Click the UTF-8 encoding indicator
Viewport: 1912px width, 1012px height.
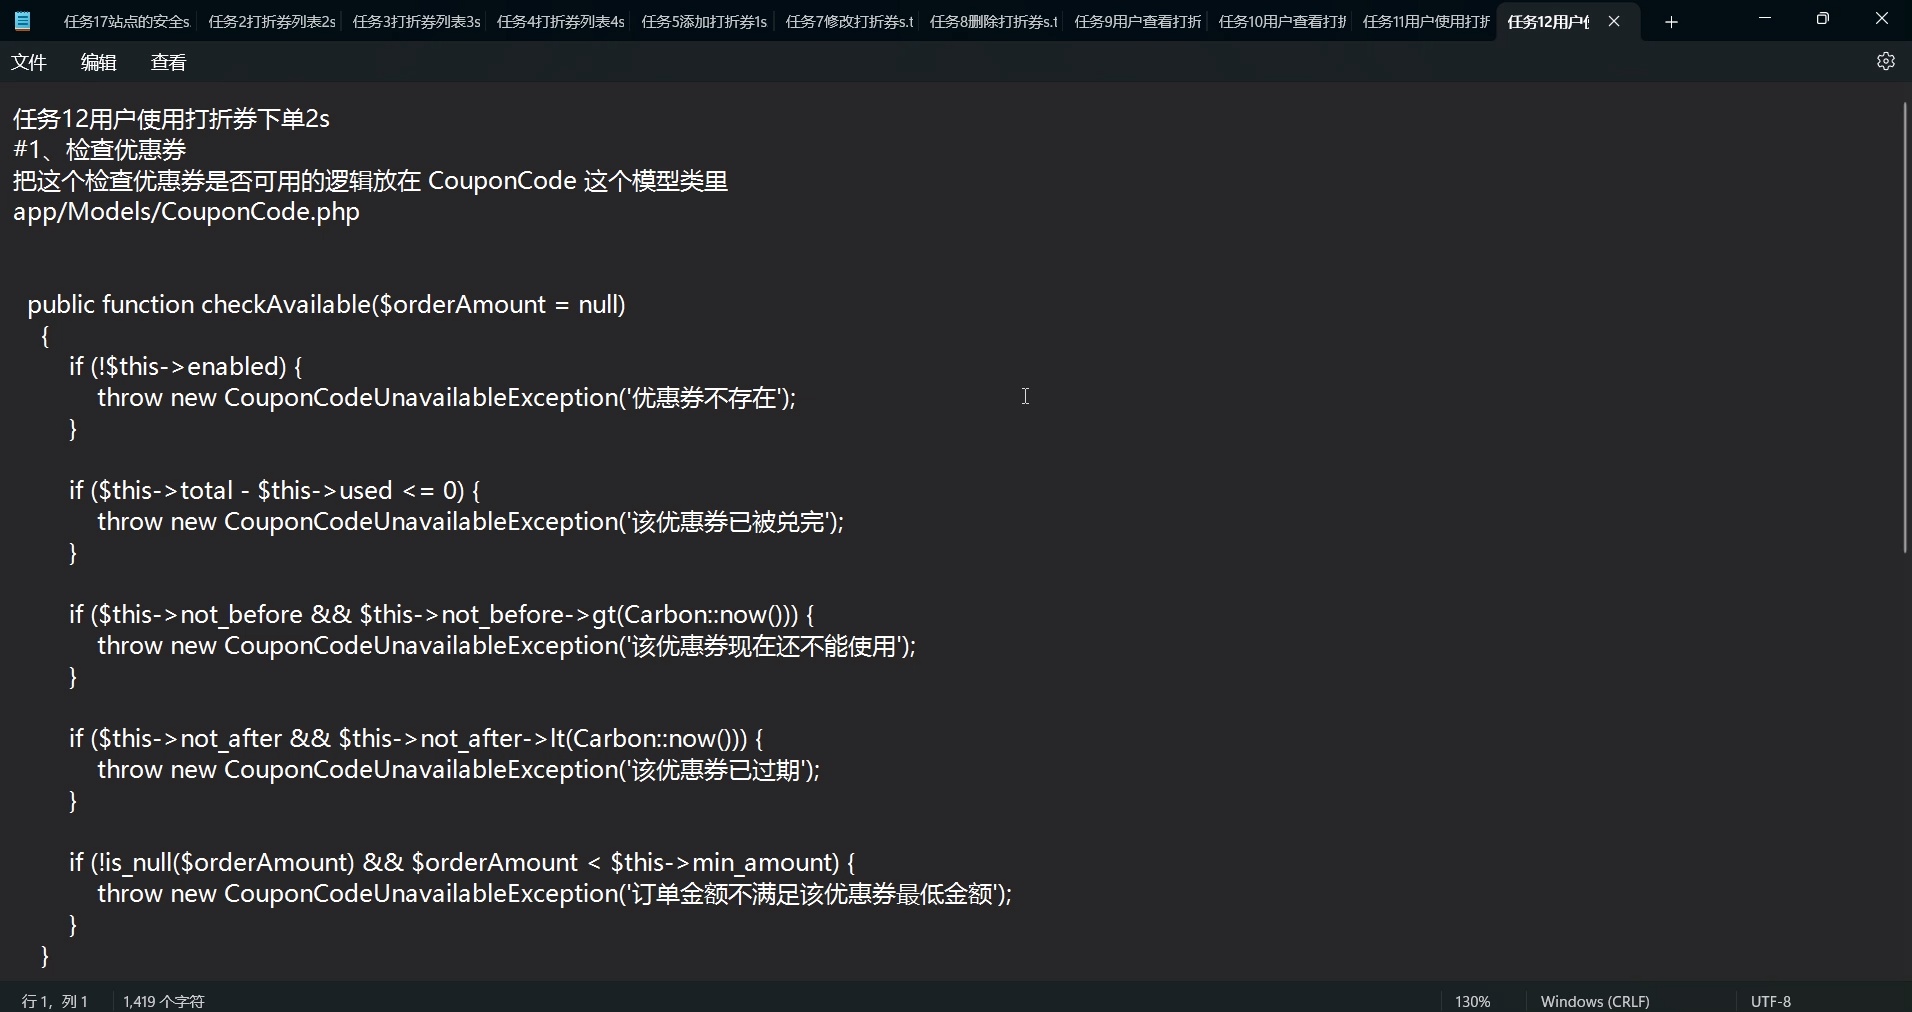pos(1770,1001)
